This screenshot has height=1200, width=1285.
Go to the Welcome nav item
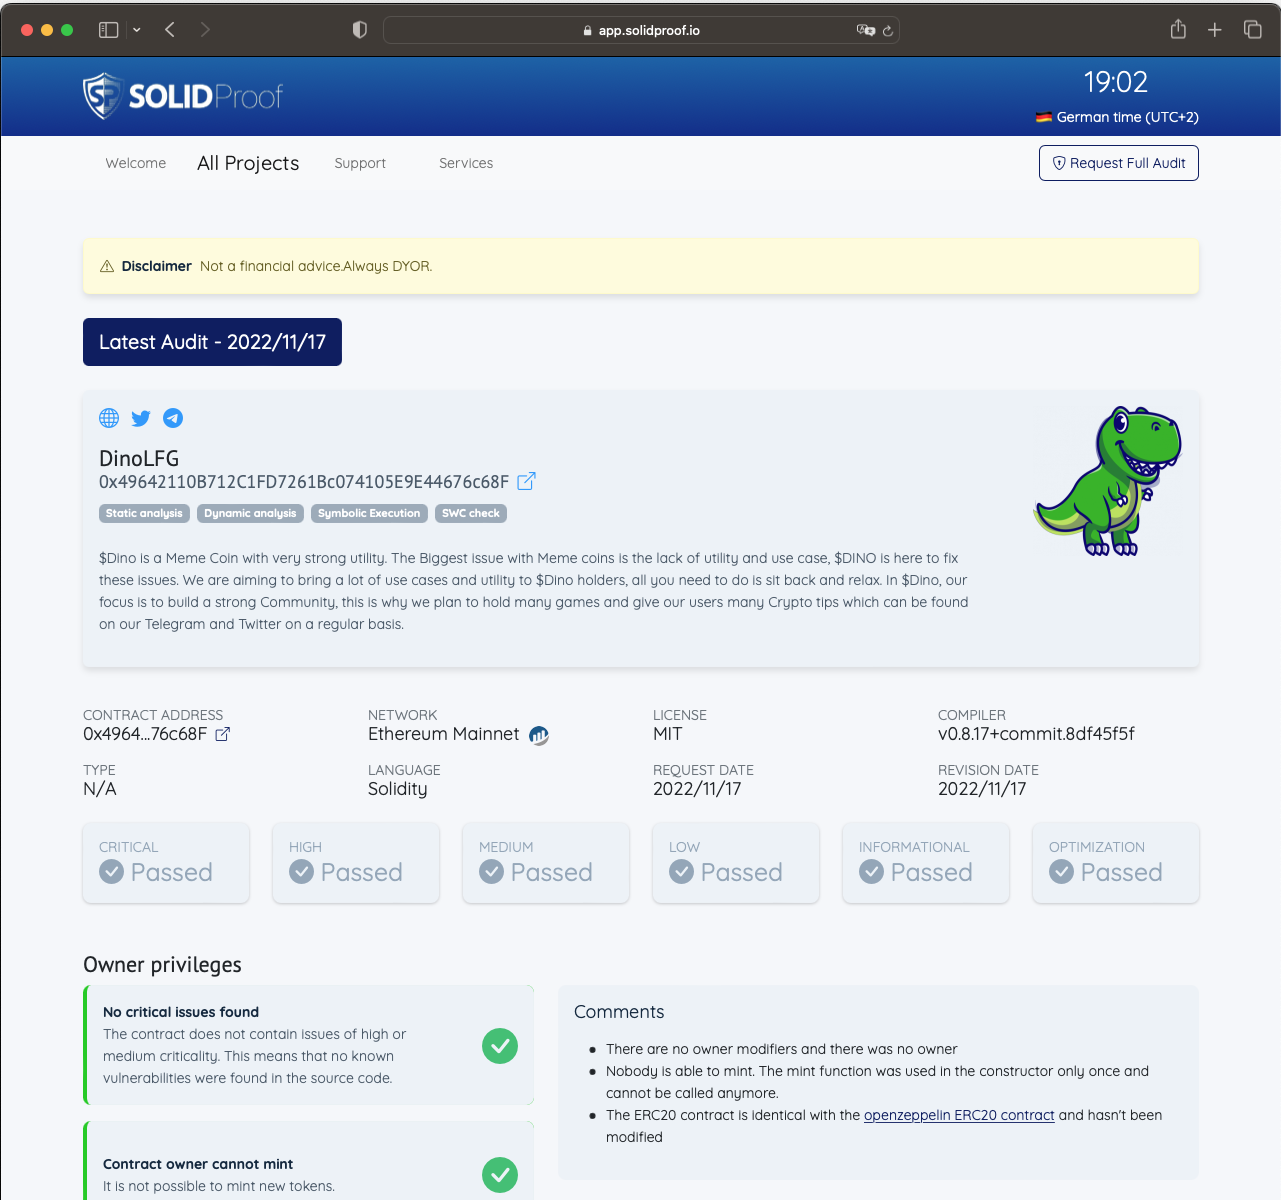pos(136,163)
